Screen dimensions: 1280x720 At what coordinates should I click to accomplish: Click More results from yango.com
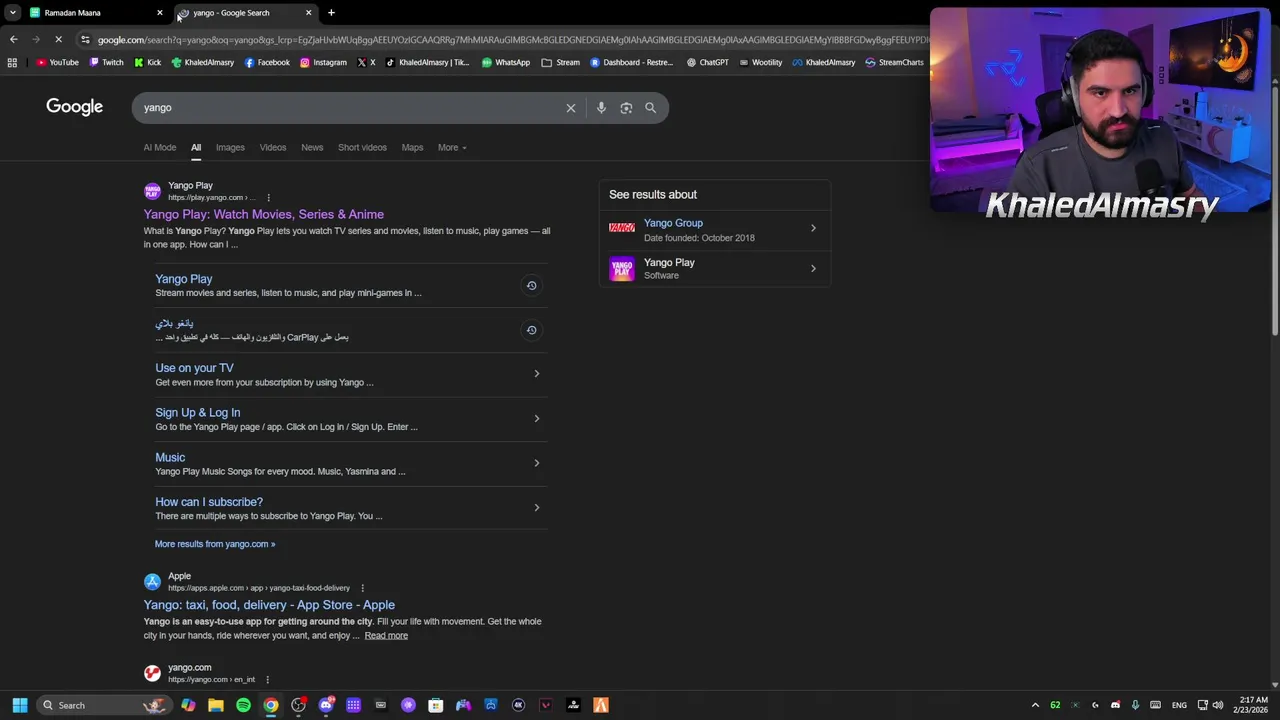click(x=215, y=544)
